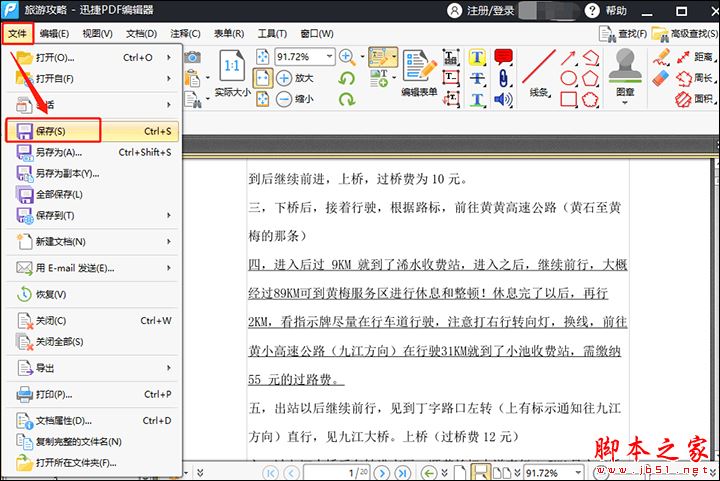
Task: Click the page number input field
Action: [335, 472]
